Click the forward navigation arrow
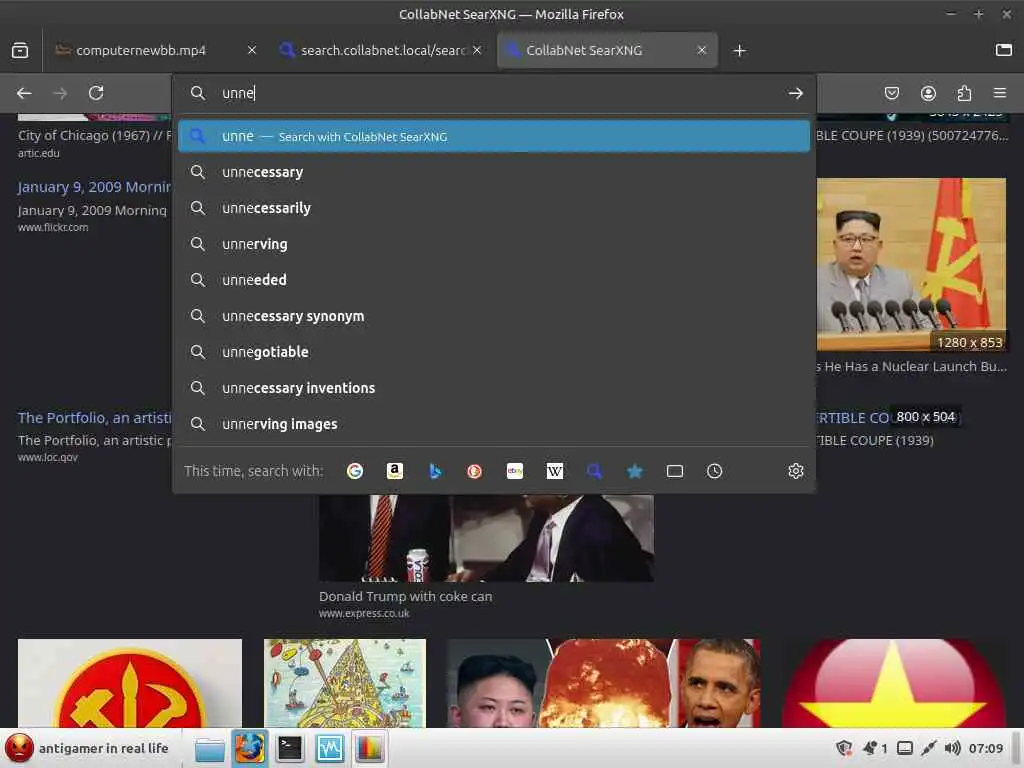1024x768 pixels. [60, 93]
